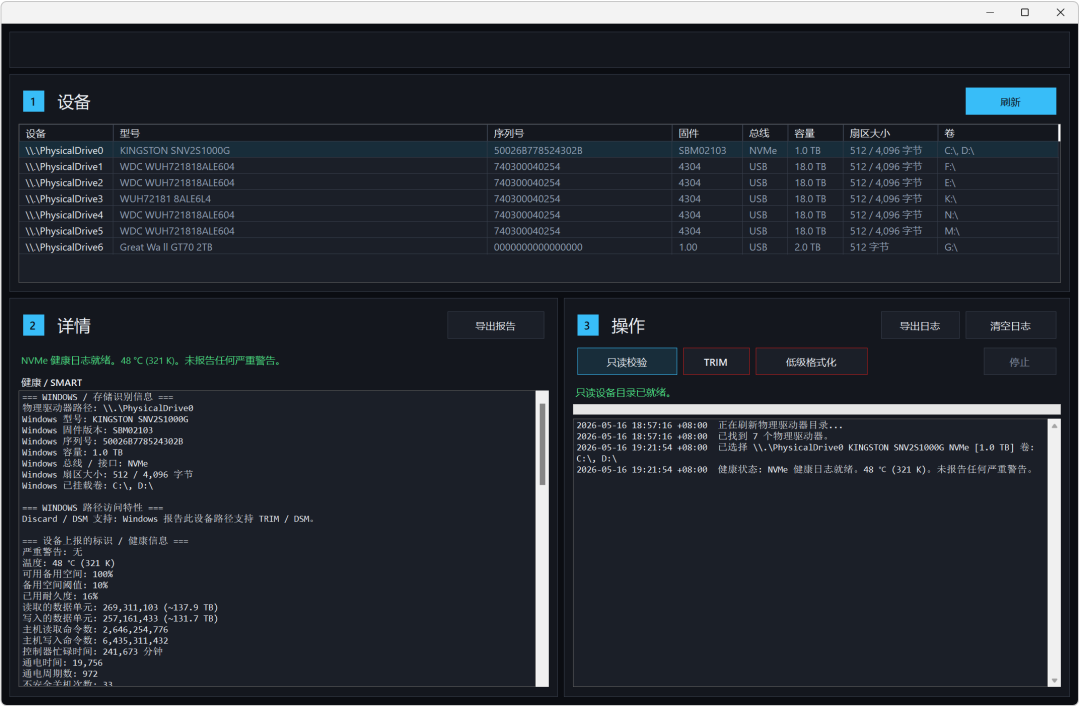Click the NVMe health status green text

152,360
